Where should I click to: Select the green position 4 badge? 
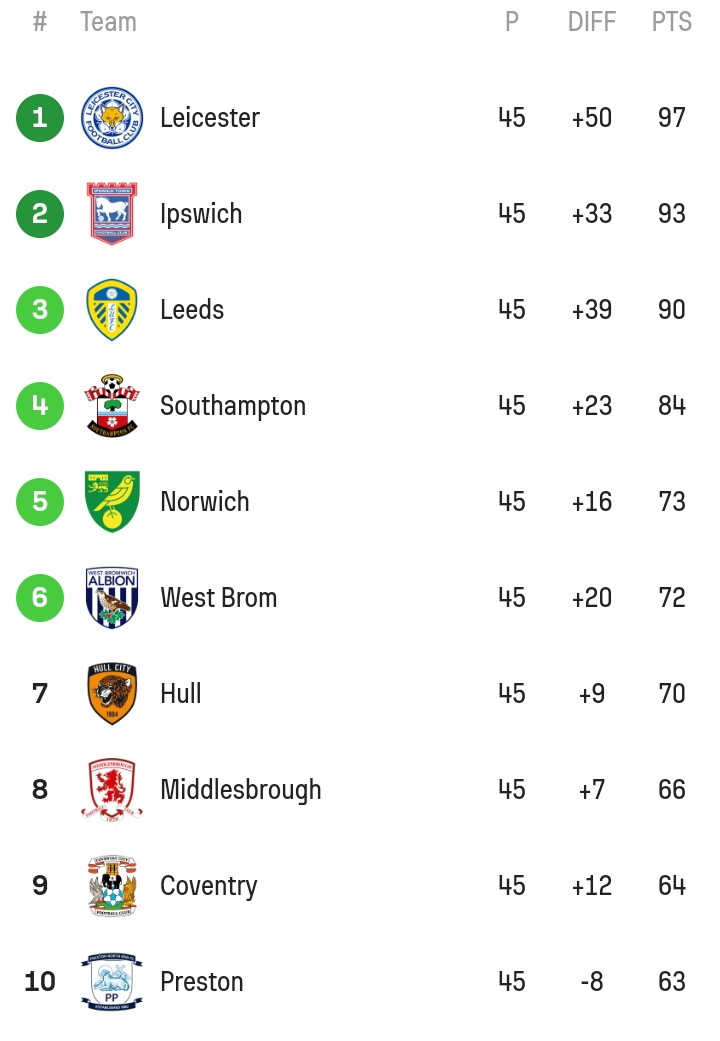pos(40,405)
